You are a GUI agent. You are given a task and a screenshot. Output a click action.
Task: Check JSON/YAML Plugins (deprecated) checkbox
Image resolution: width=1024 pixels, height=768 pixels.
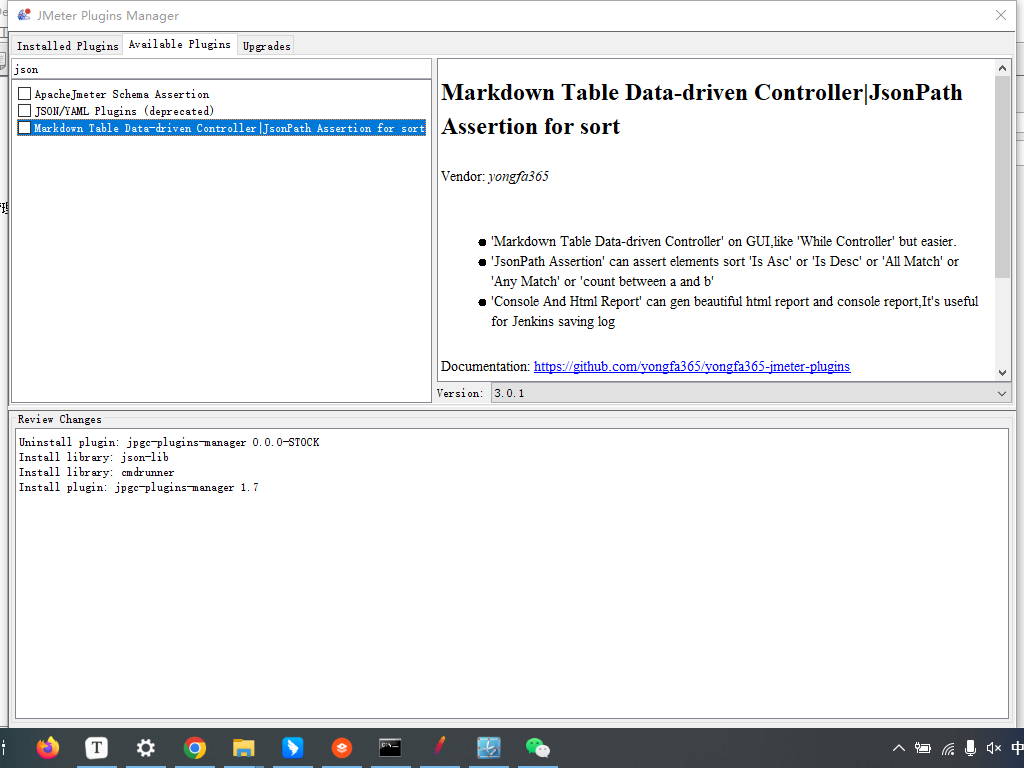(x=25, y=111)
